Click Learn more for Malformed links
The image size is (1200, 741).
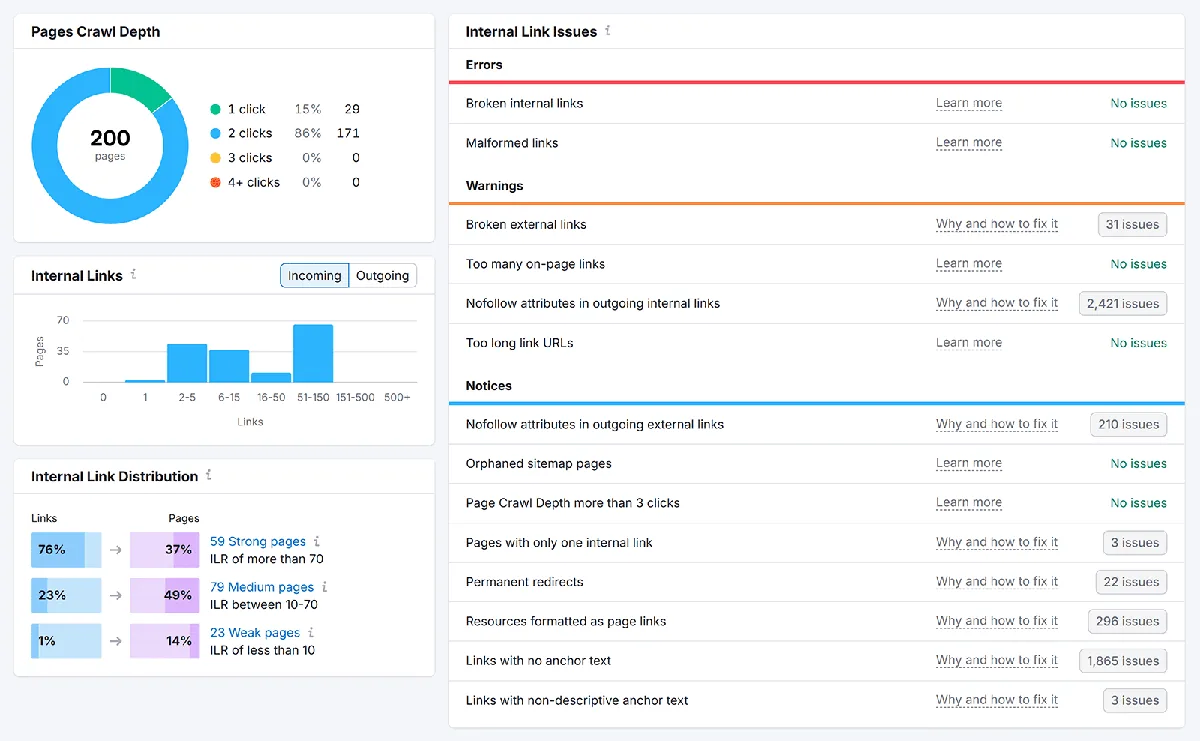point(969,143)
